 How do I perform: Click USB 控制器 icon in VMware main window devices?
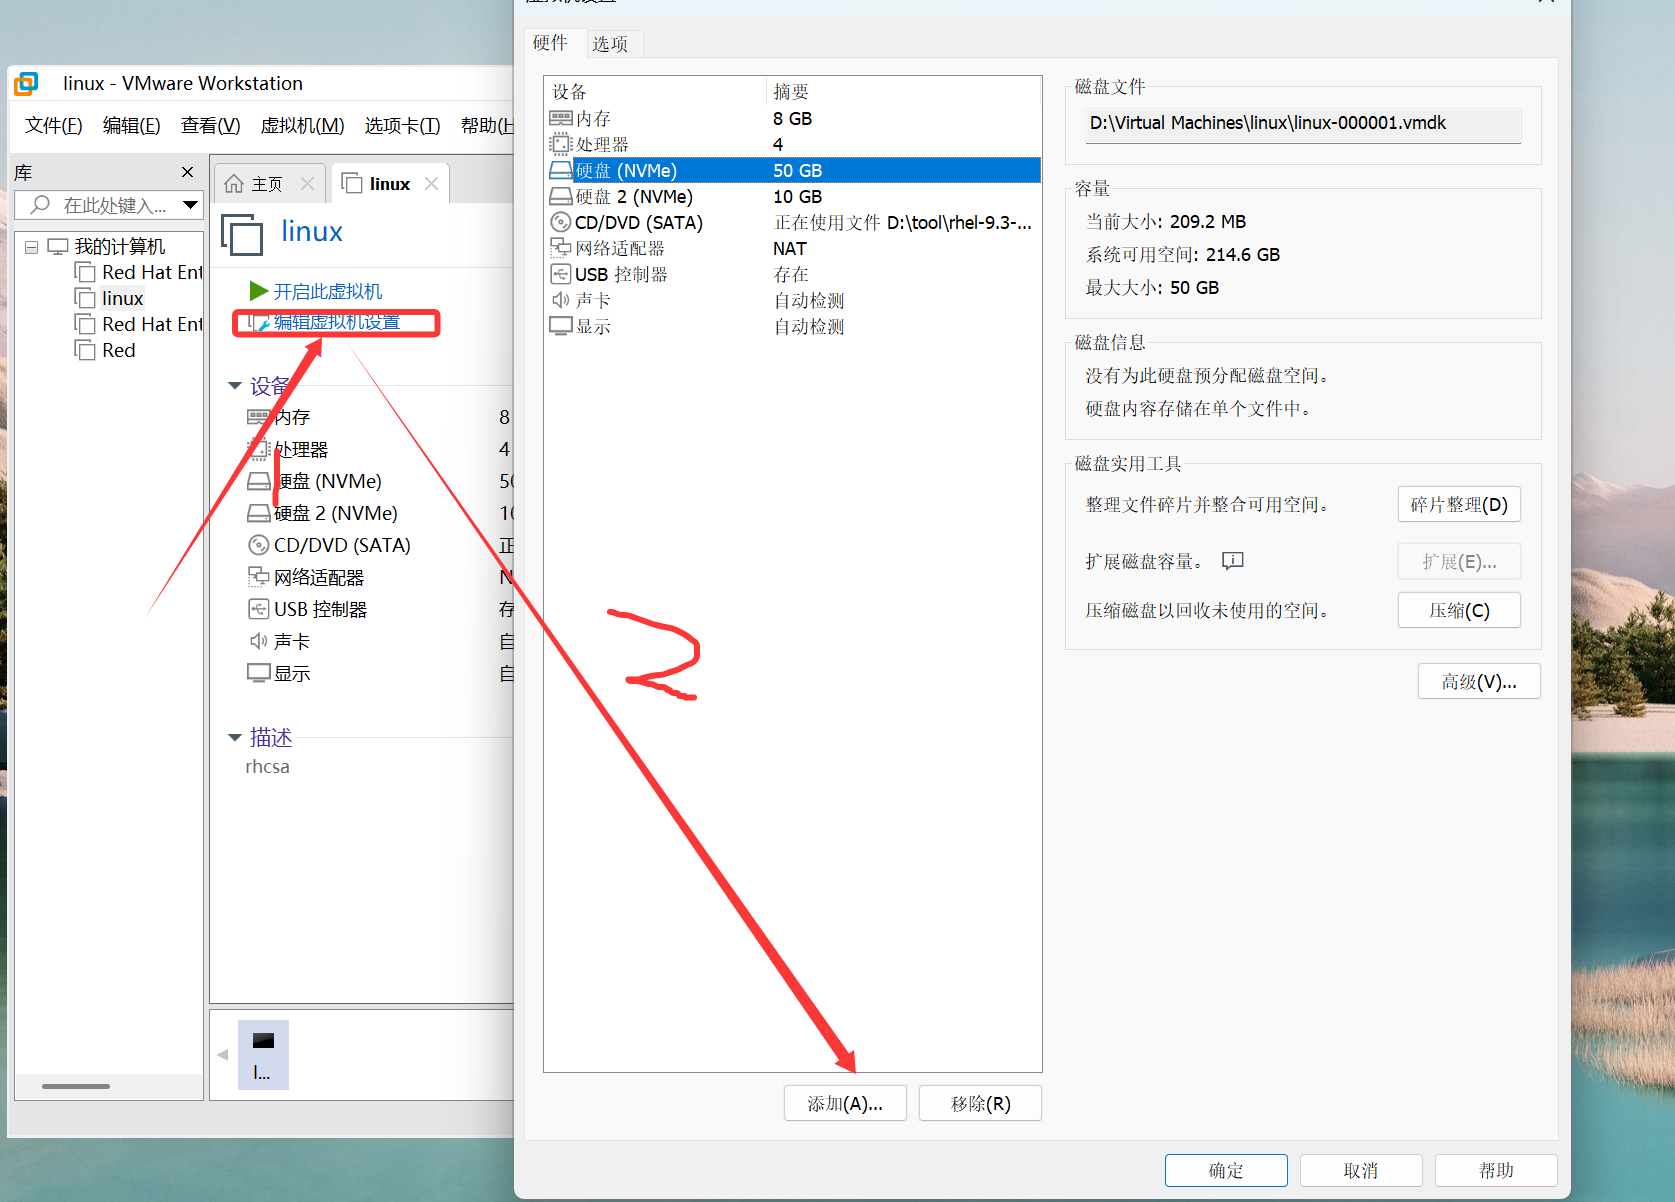(x=258, y=609)
